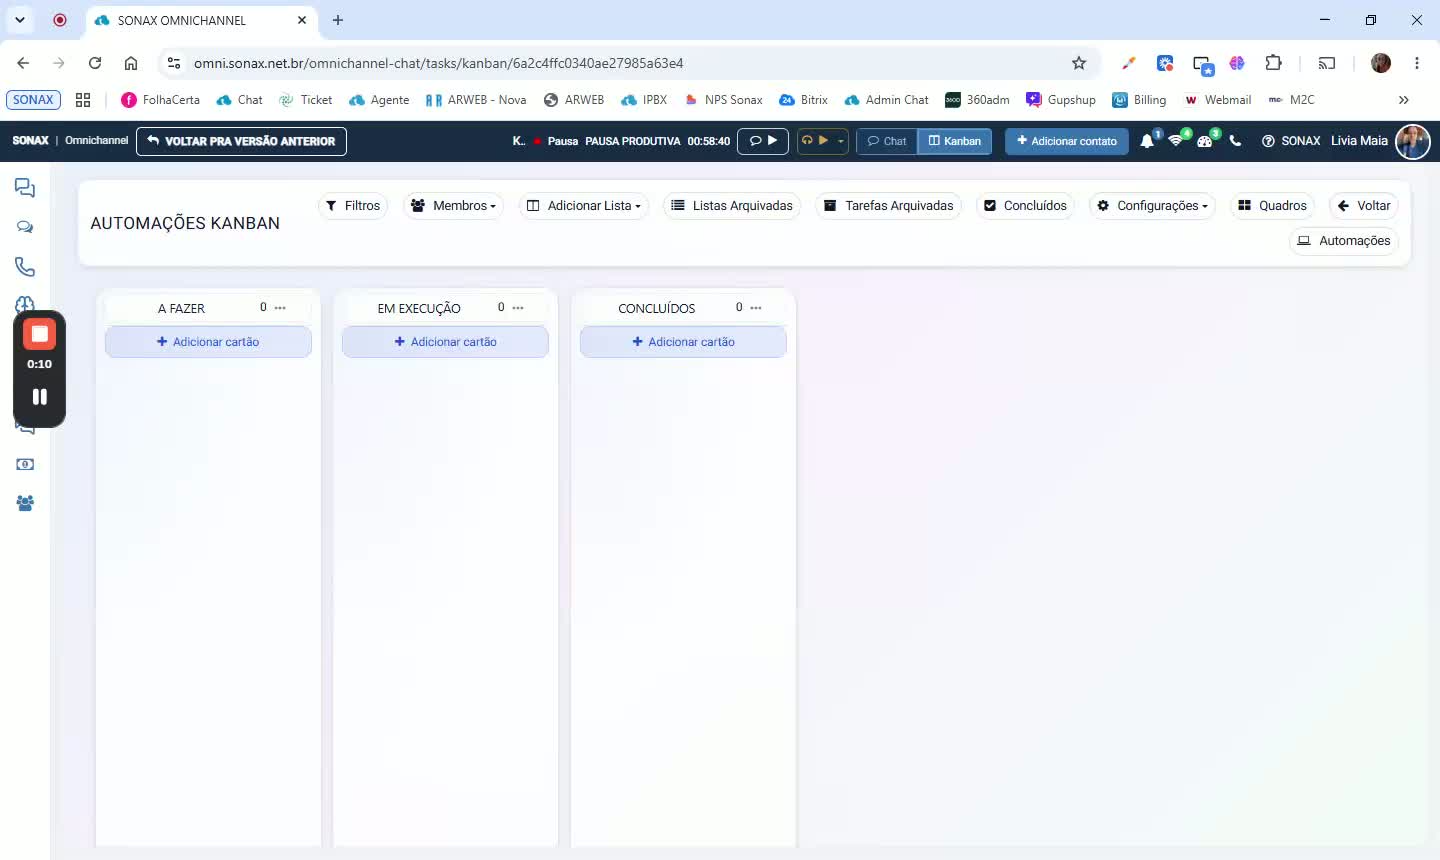
Task: Open the ARWEB - Nova bookmark
Action: (x=476, y=100)
